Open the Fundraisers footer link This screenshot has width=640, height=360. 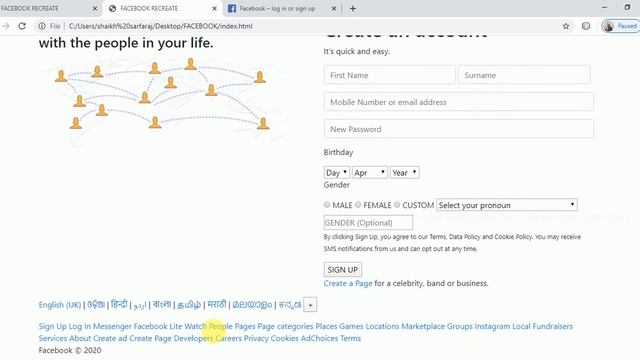pyautogui.click(x=553, y=326)
